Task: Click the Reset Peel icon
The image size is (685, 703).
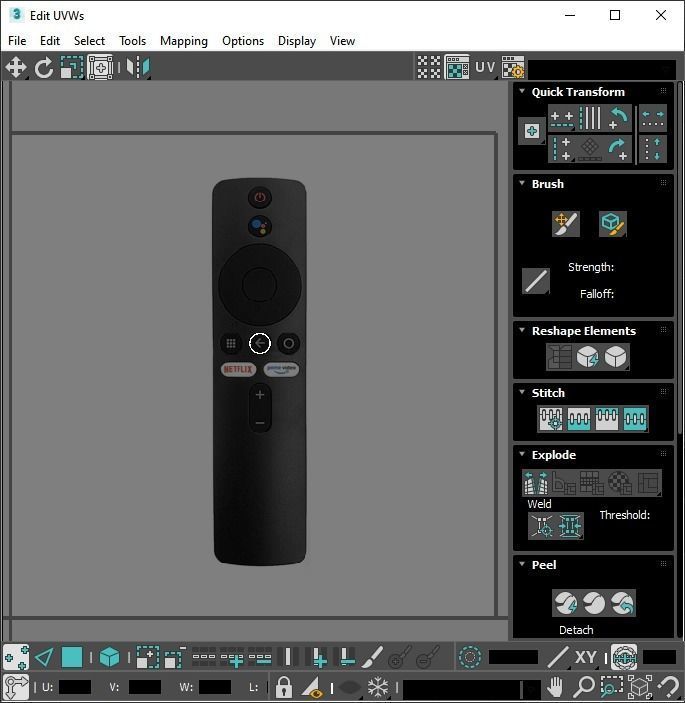Action: [x=622, y=603]
